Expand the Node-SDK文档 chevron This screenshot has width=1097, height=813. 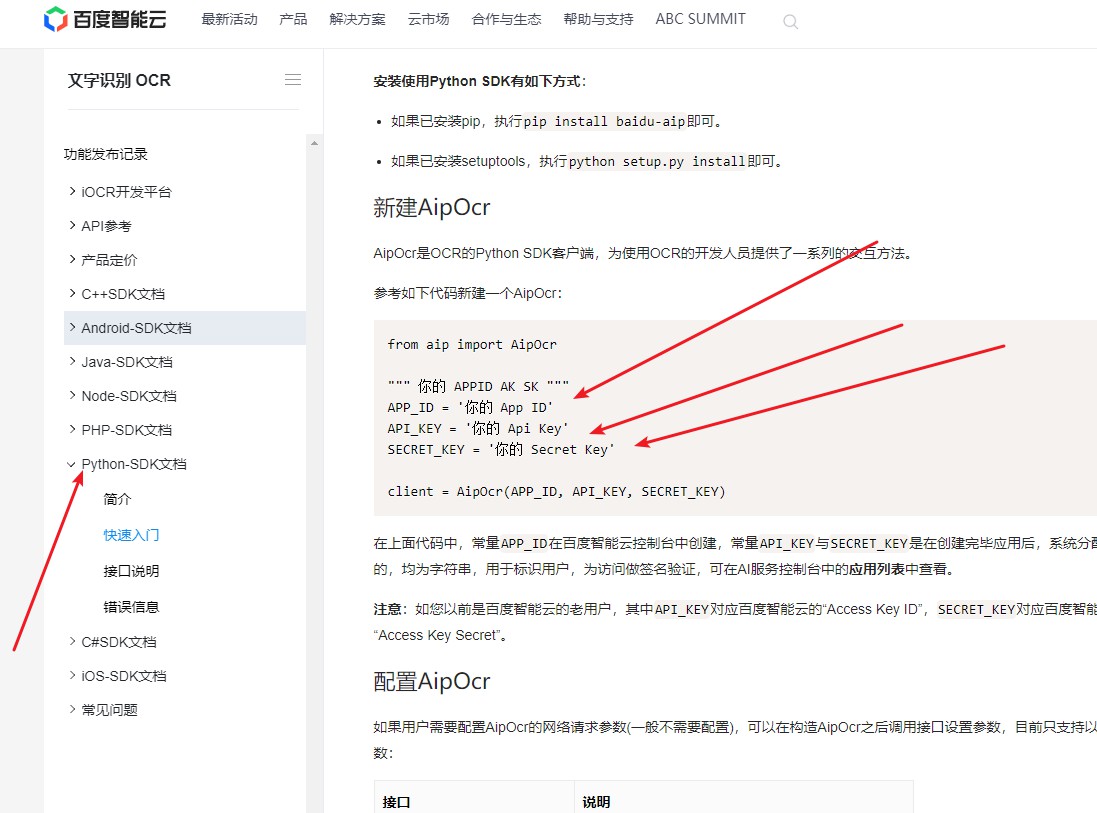coord(72,395)
